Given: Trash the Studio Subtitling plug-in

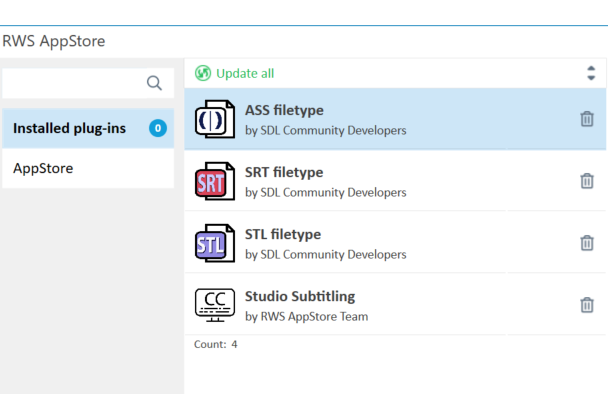Looking at the screenshot, I should pos(587,305).
